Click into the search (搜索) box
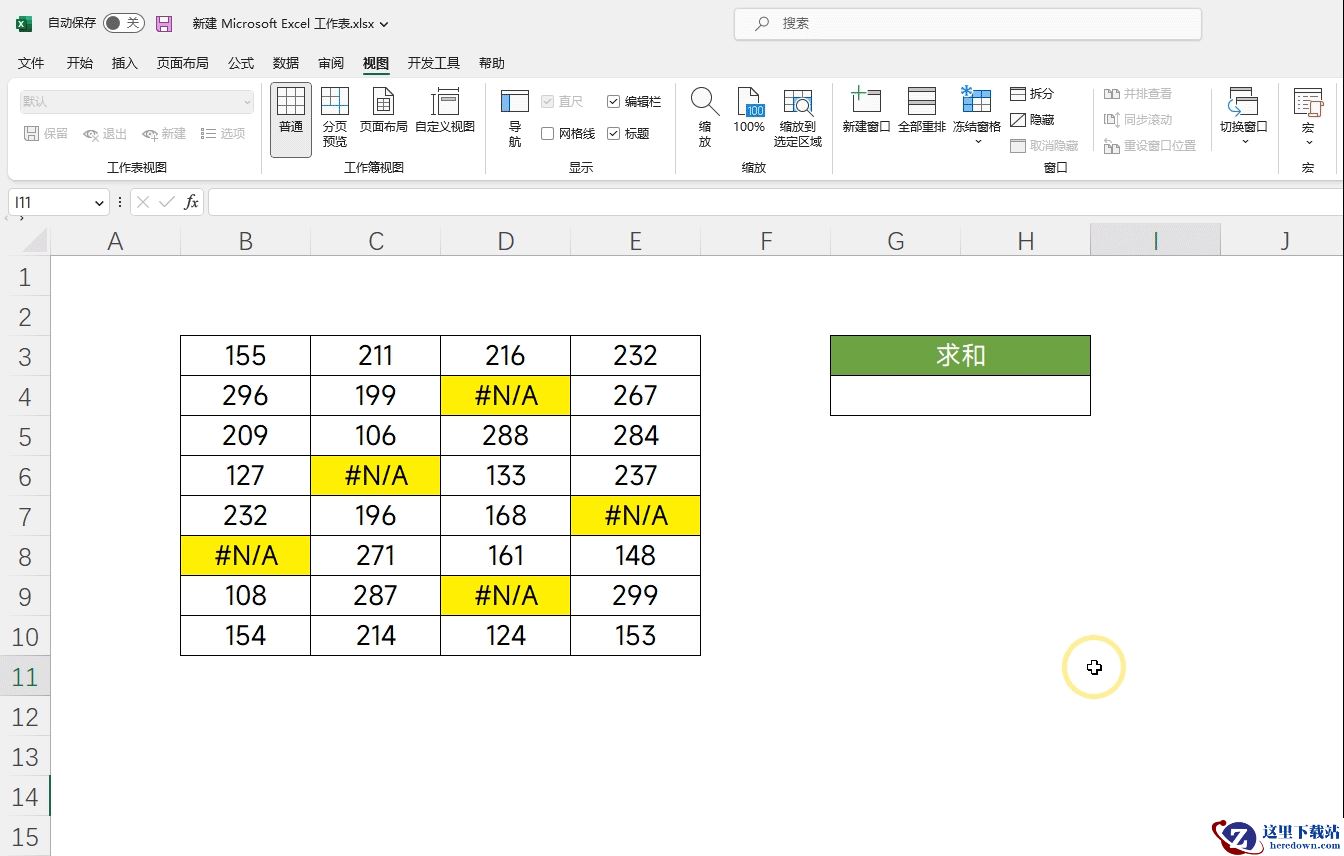1344x856 pixels. tap(968, 23)
